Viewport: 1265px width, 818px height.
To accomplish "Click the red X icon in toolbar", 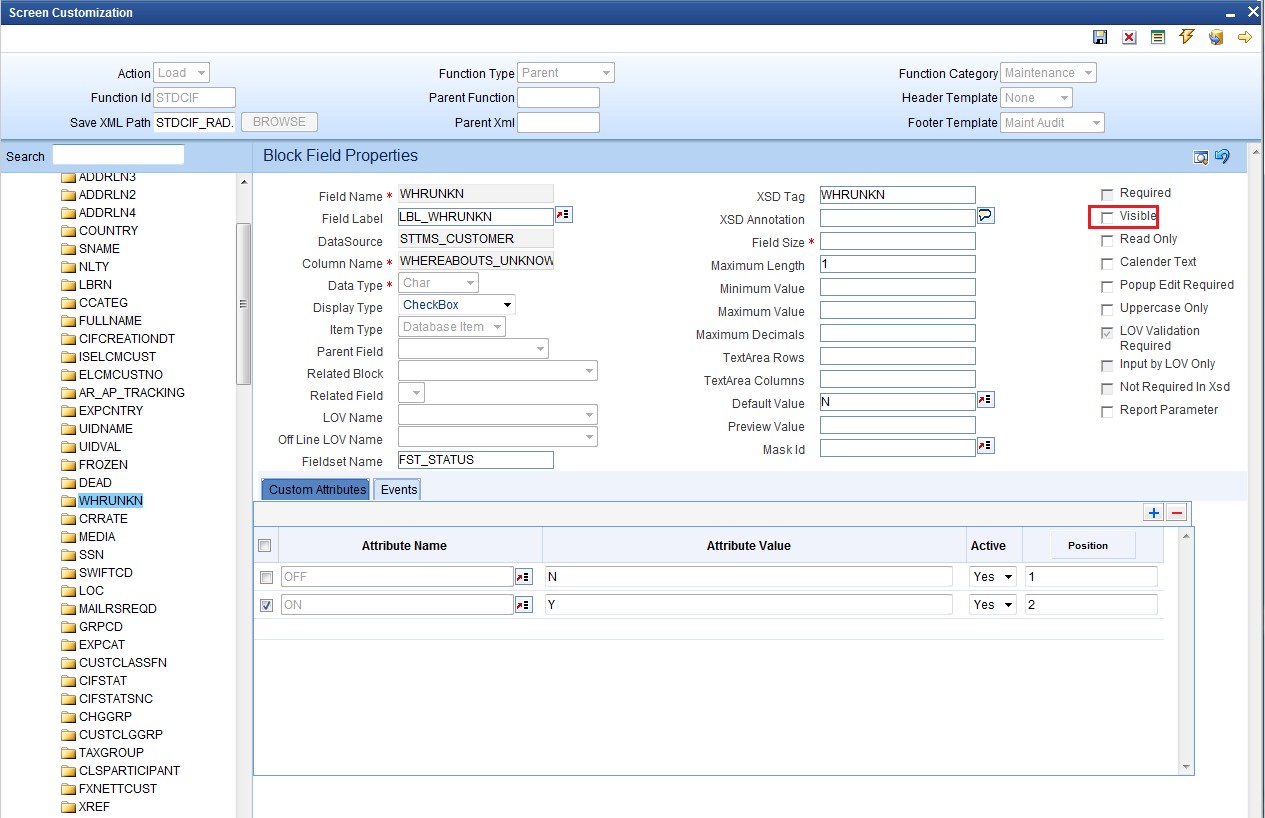I will (1129, 37).
